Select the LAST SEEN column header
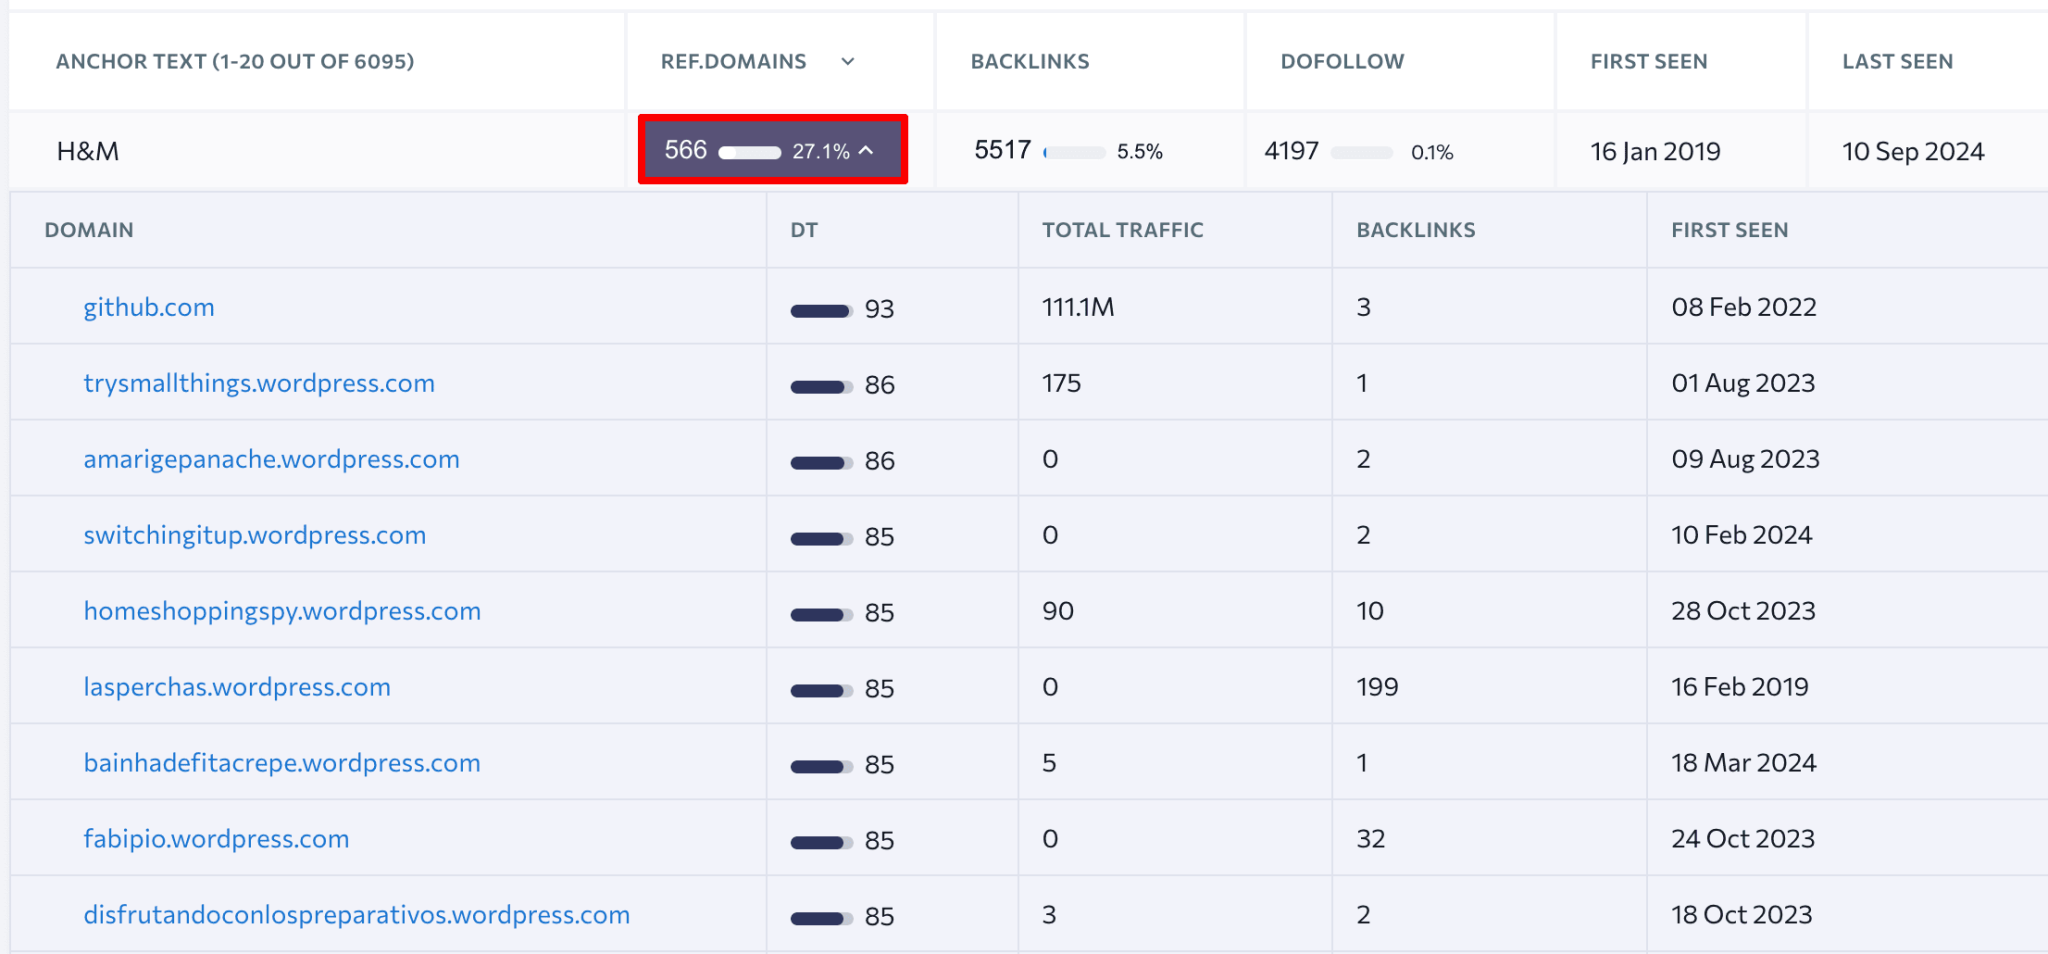2048x954 pixels. point(1897,61)
